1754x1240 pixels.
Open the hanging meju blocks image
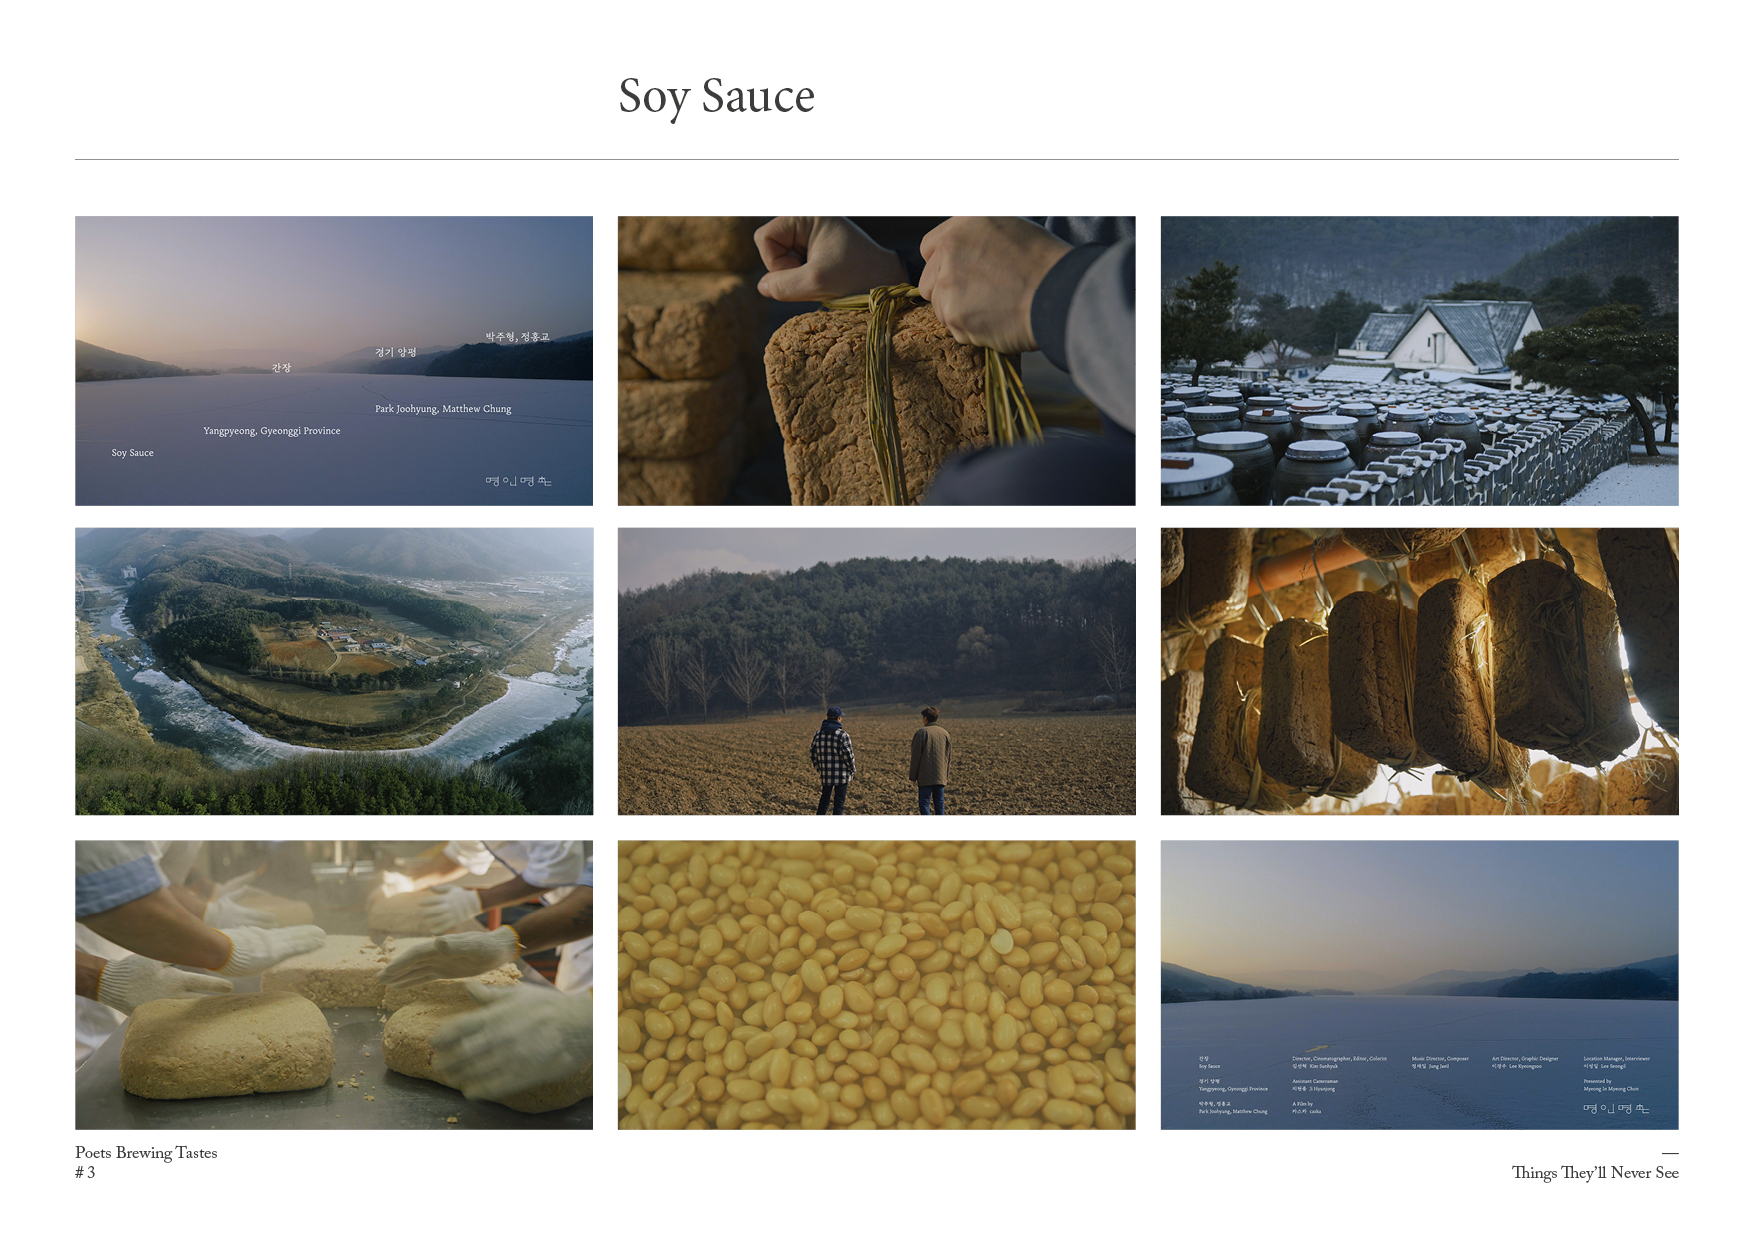pos(1419,671)
